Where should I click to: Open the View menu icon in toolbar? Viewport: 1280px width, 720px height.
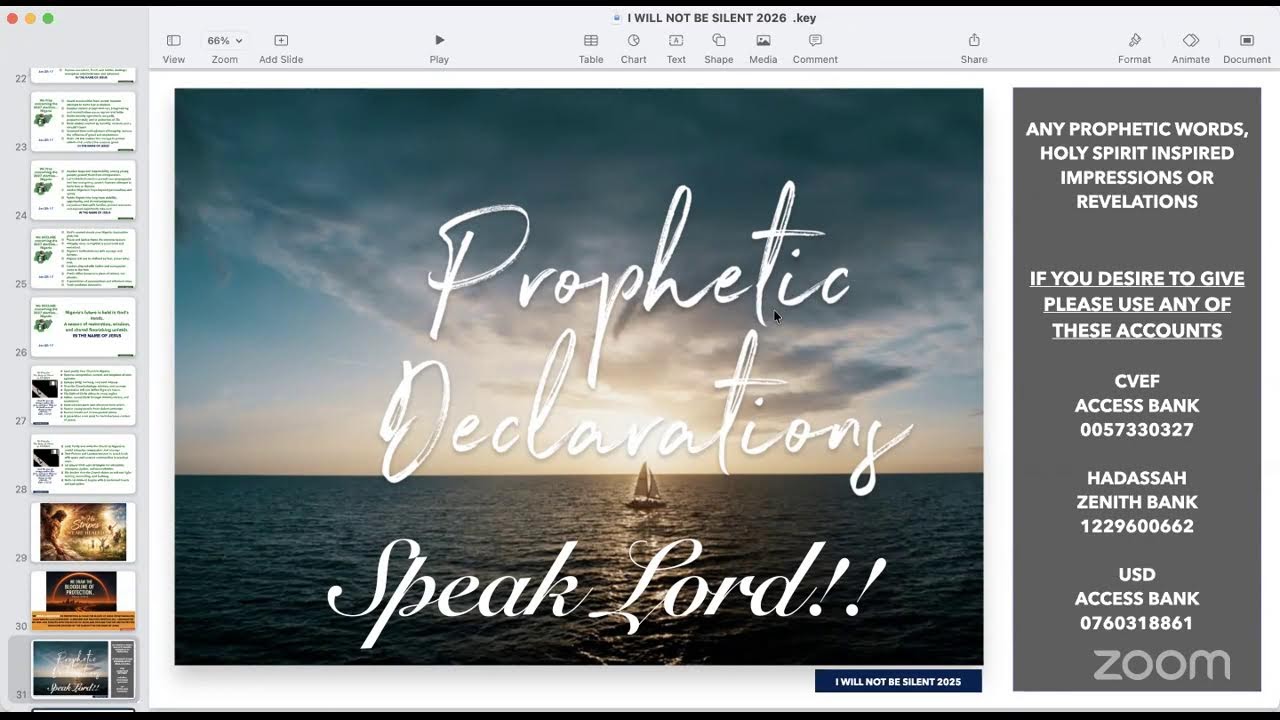[173, 41]
